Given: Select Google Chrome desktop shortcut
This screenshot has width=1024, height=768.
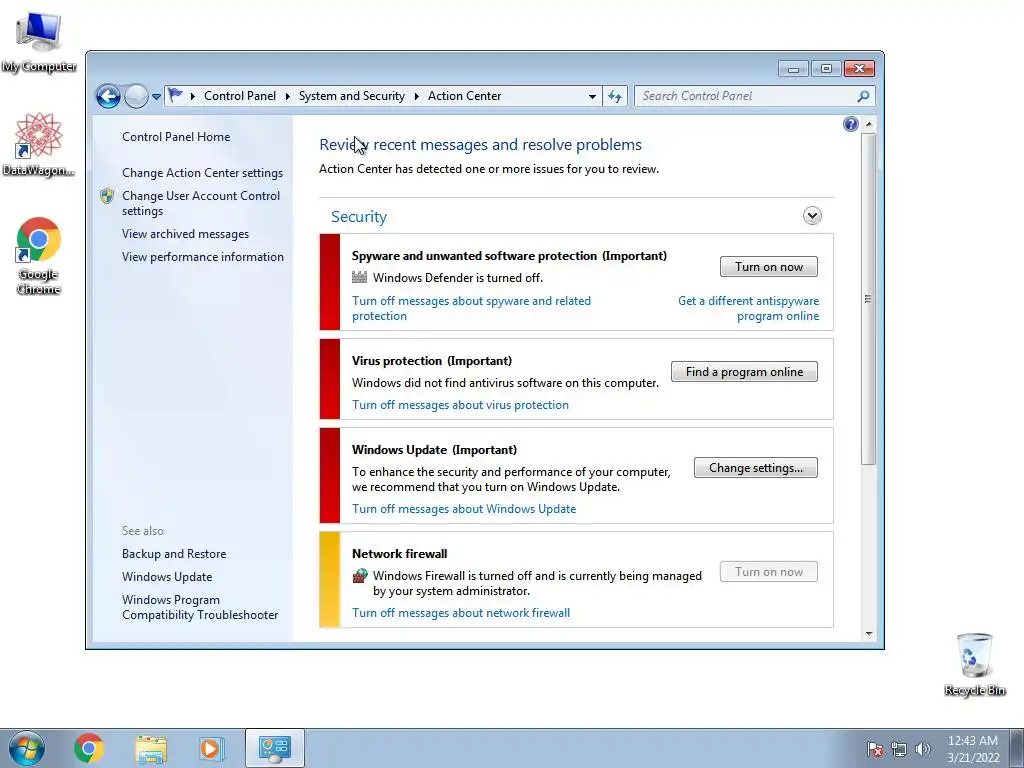Looking at the screenshot, I should tap(38, 255).
